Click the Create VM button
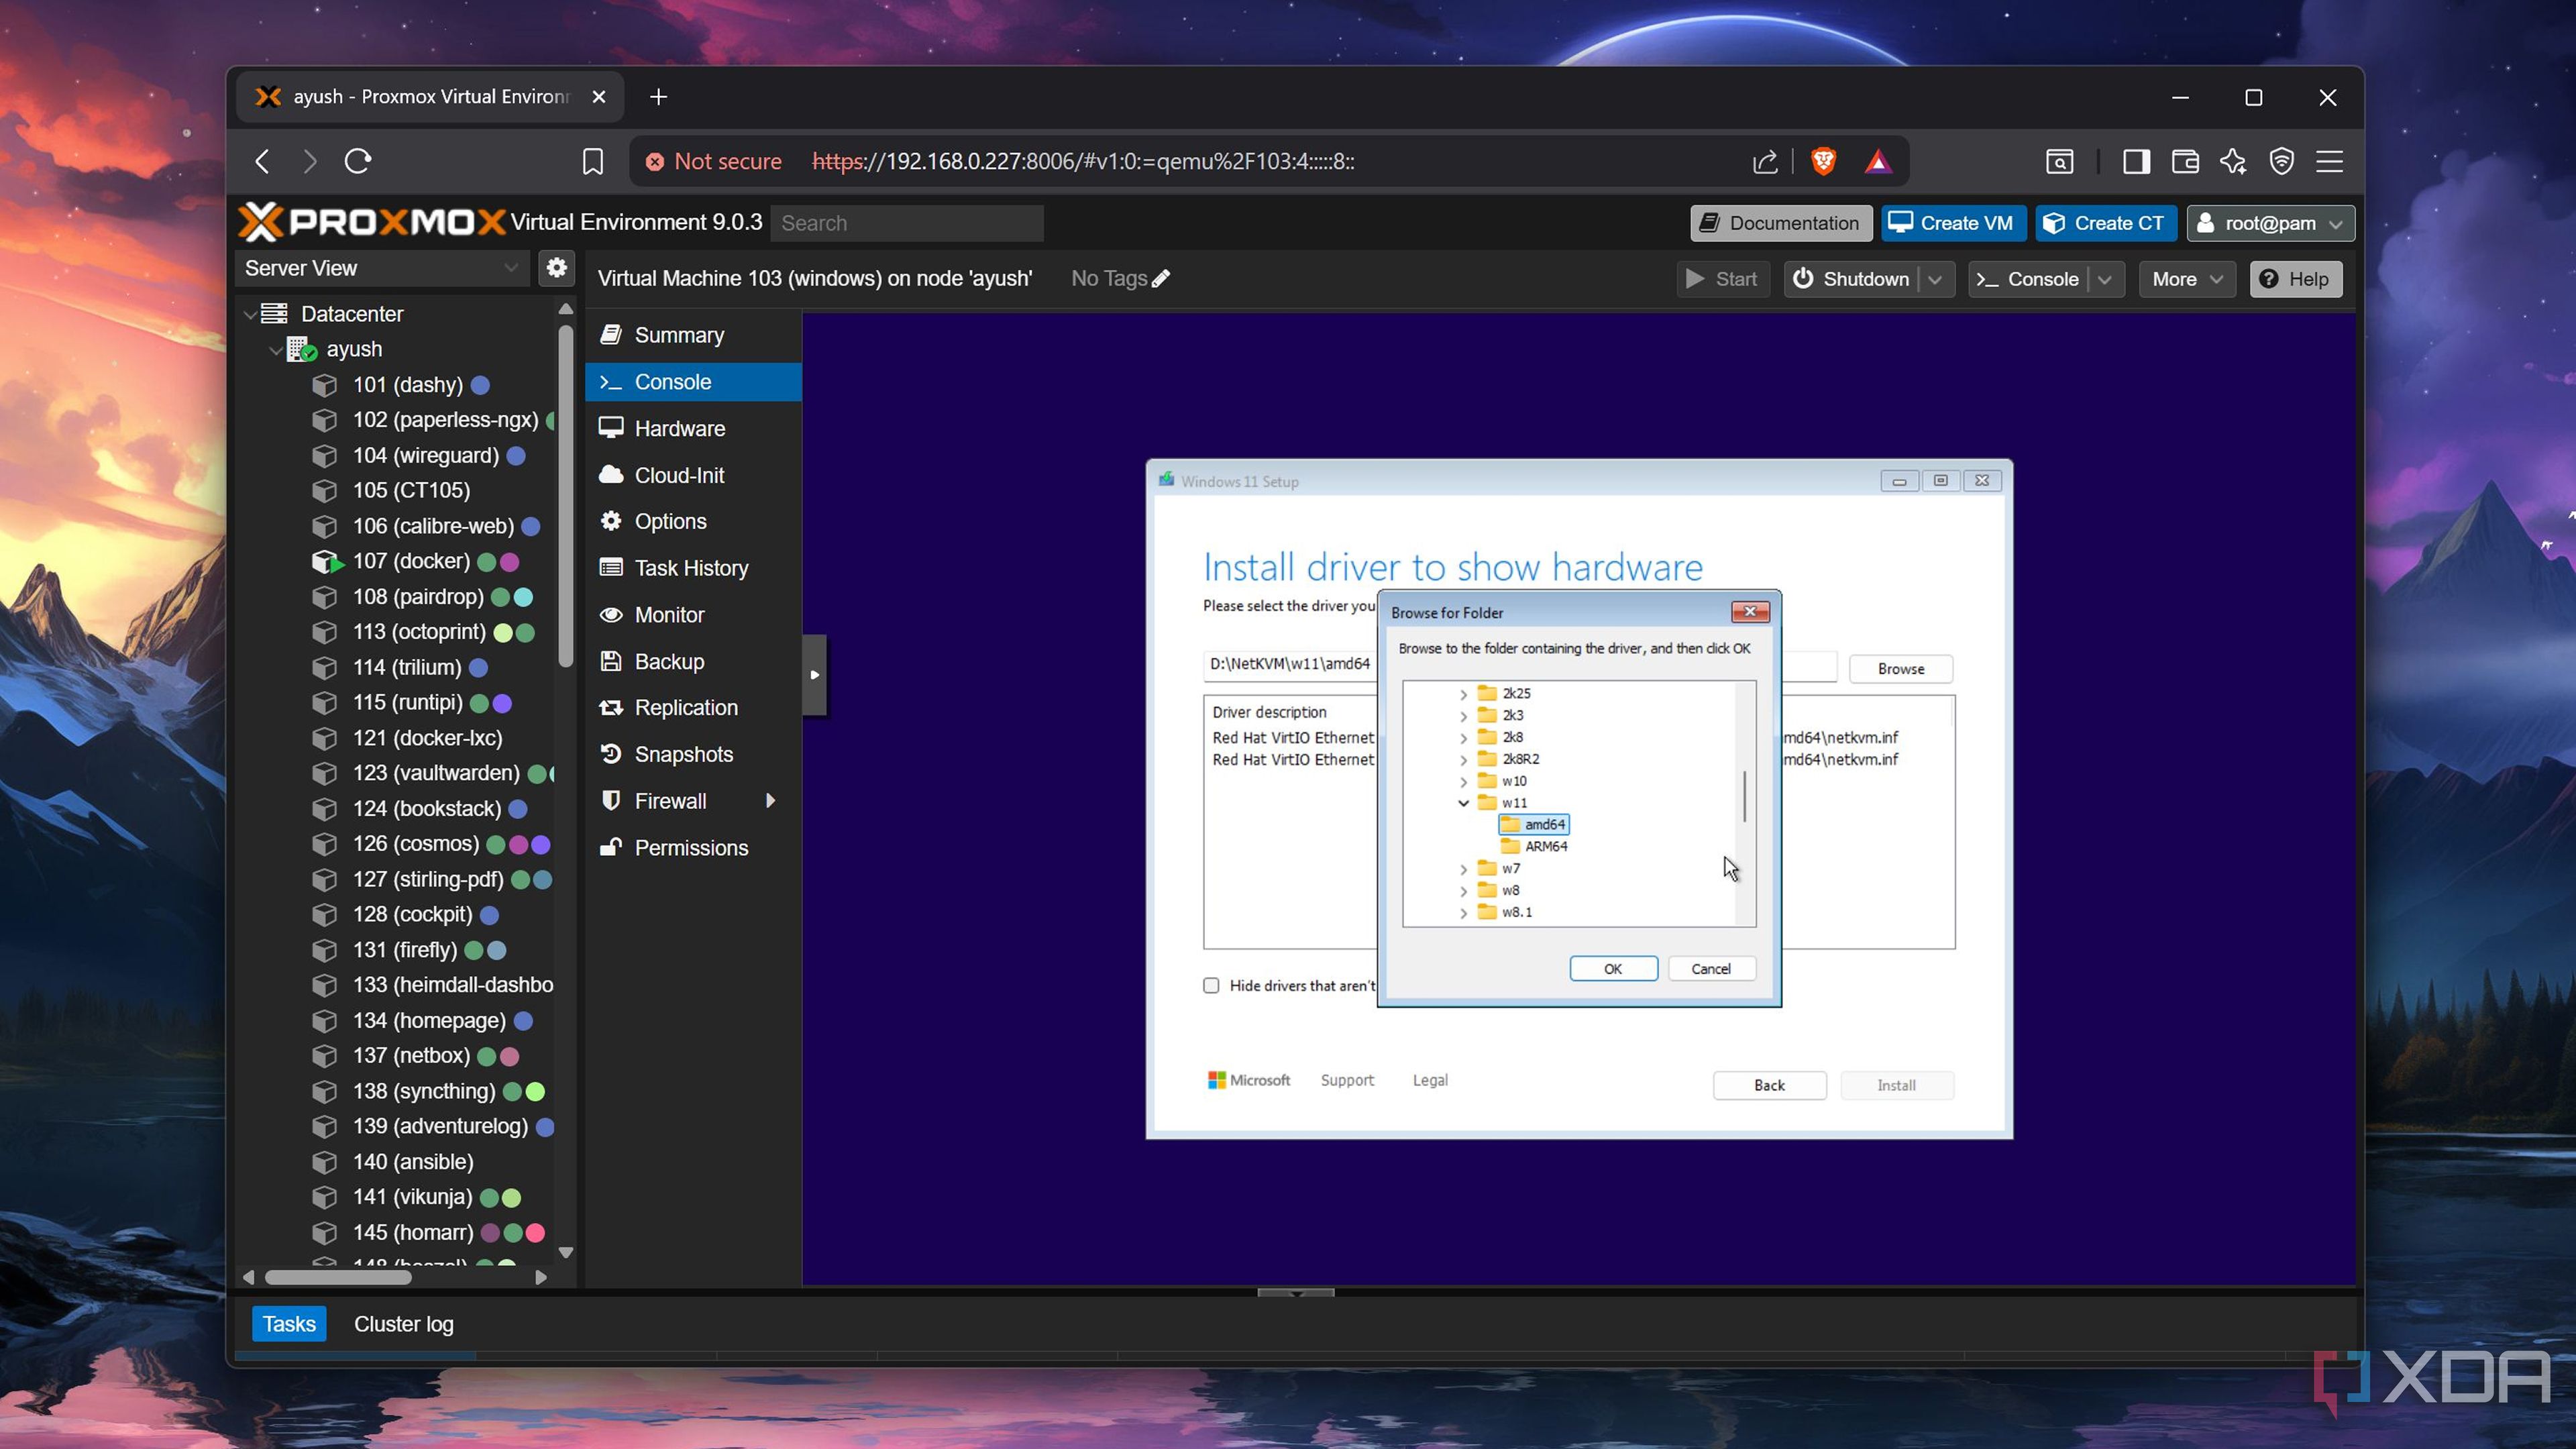The image size is (2576, 1449). pyautogui.click(x=1953, y=223)
